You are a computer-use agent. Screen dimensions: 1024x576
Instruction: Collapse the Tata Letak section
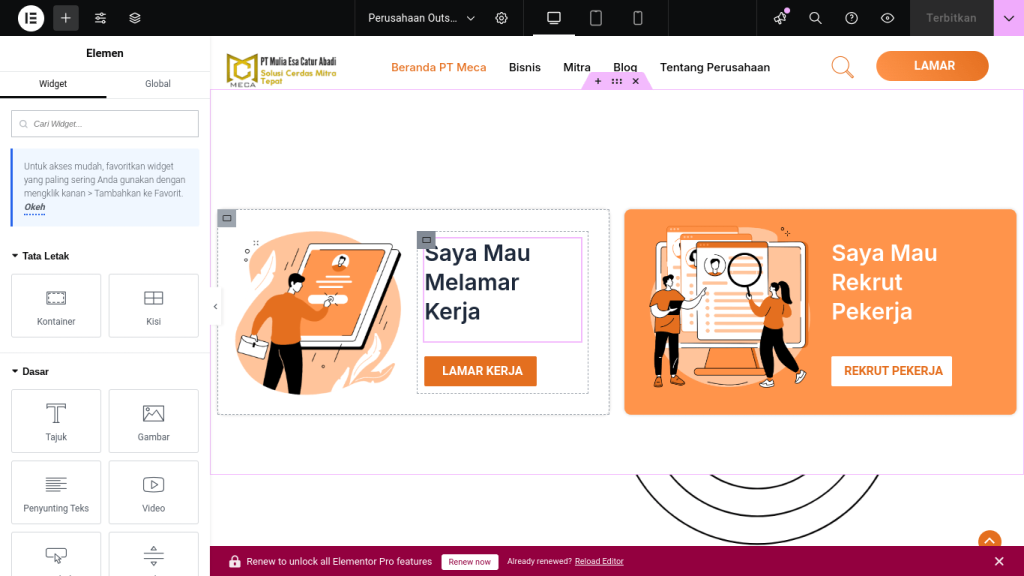[x=40, y=256]
